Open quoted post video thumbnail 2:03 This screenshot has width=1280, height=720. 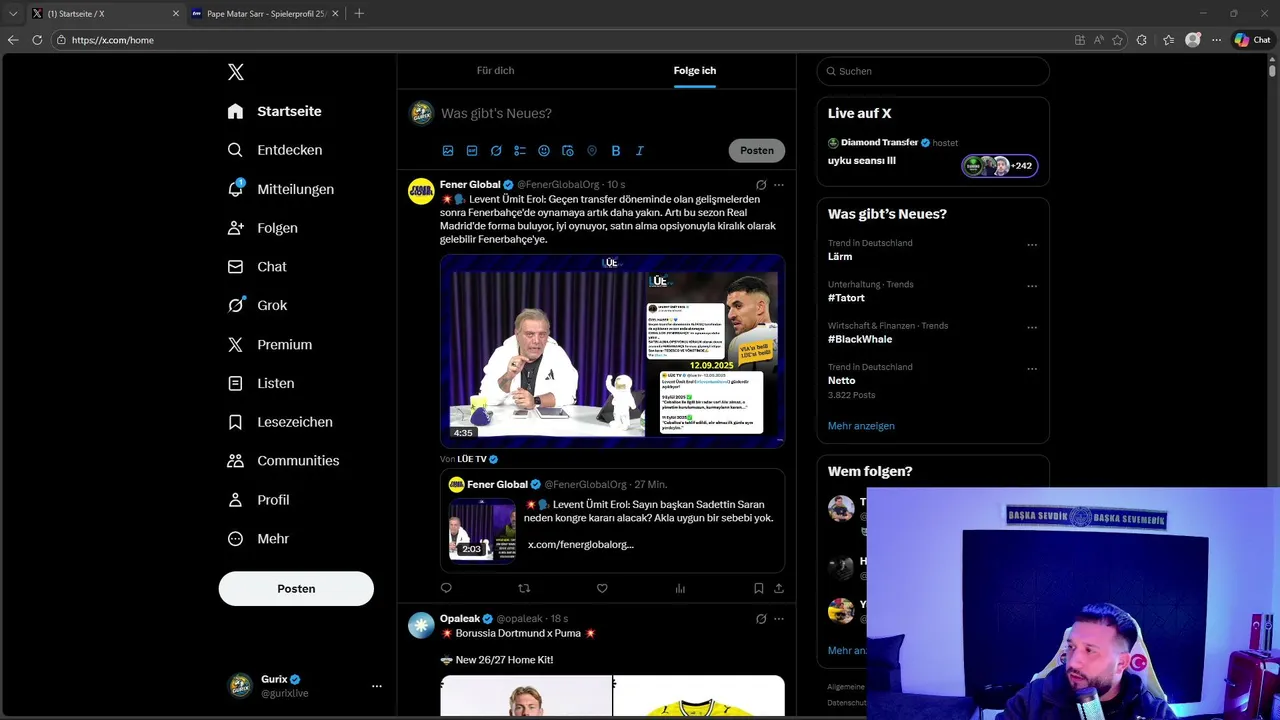click(x=482, y=529)
